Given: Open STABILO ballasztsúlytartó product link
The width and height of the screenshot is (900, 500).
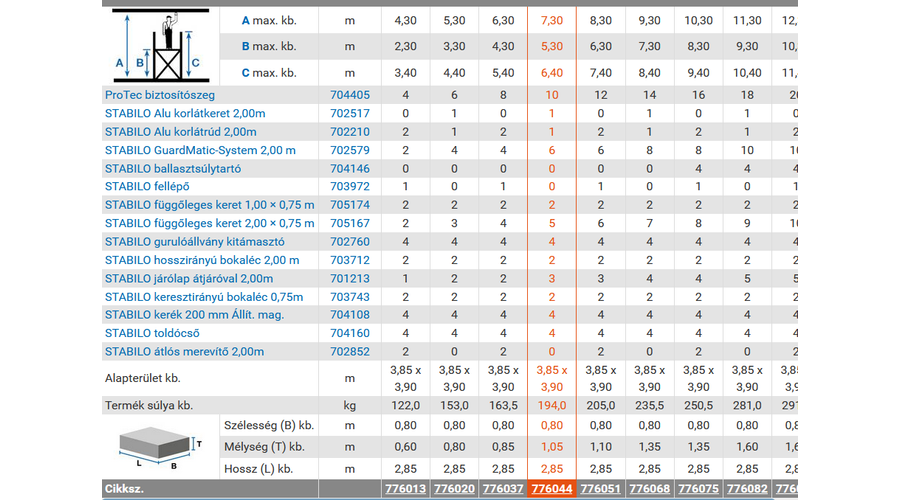Looking at the screenshot, I should coord(172,169).
